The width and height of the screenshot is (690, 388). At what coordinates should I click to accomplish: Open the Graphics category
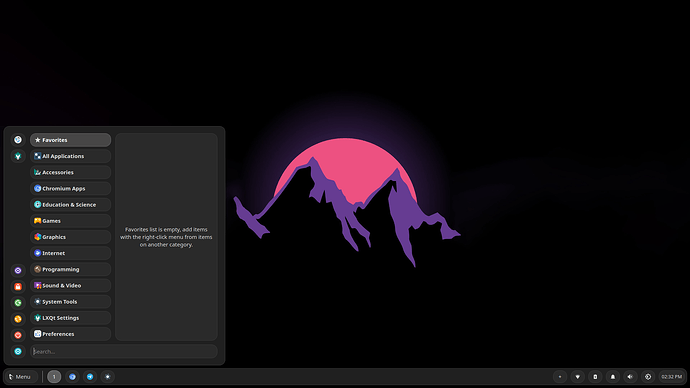(70, 237)
